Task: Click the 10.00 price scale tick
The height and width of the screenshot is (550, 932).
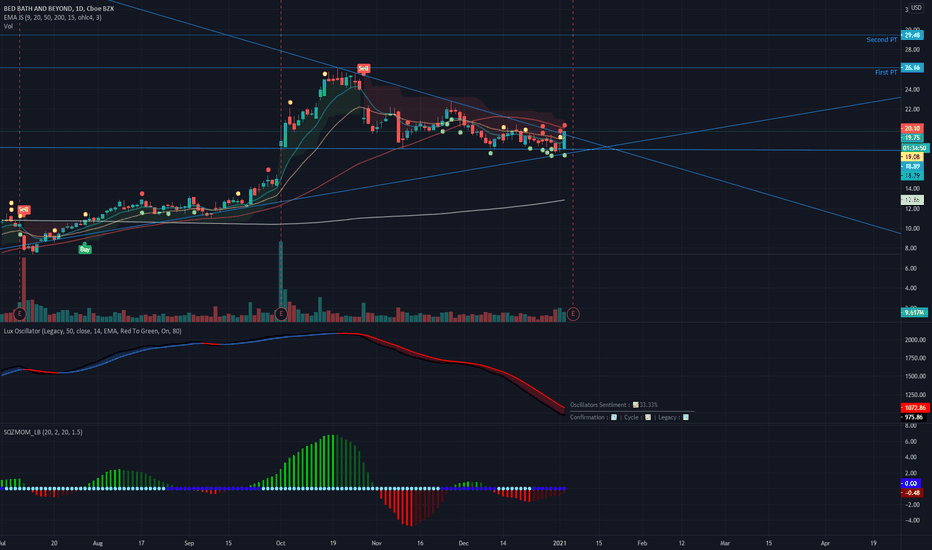Action: [x=912, y=228]
